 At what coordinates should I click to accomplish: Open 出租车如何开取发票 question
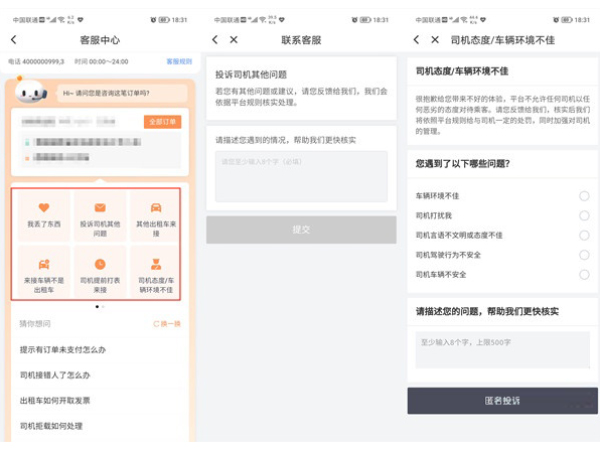coord(56,400)
